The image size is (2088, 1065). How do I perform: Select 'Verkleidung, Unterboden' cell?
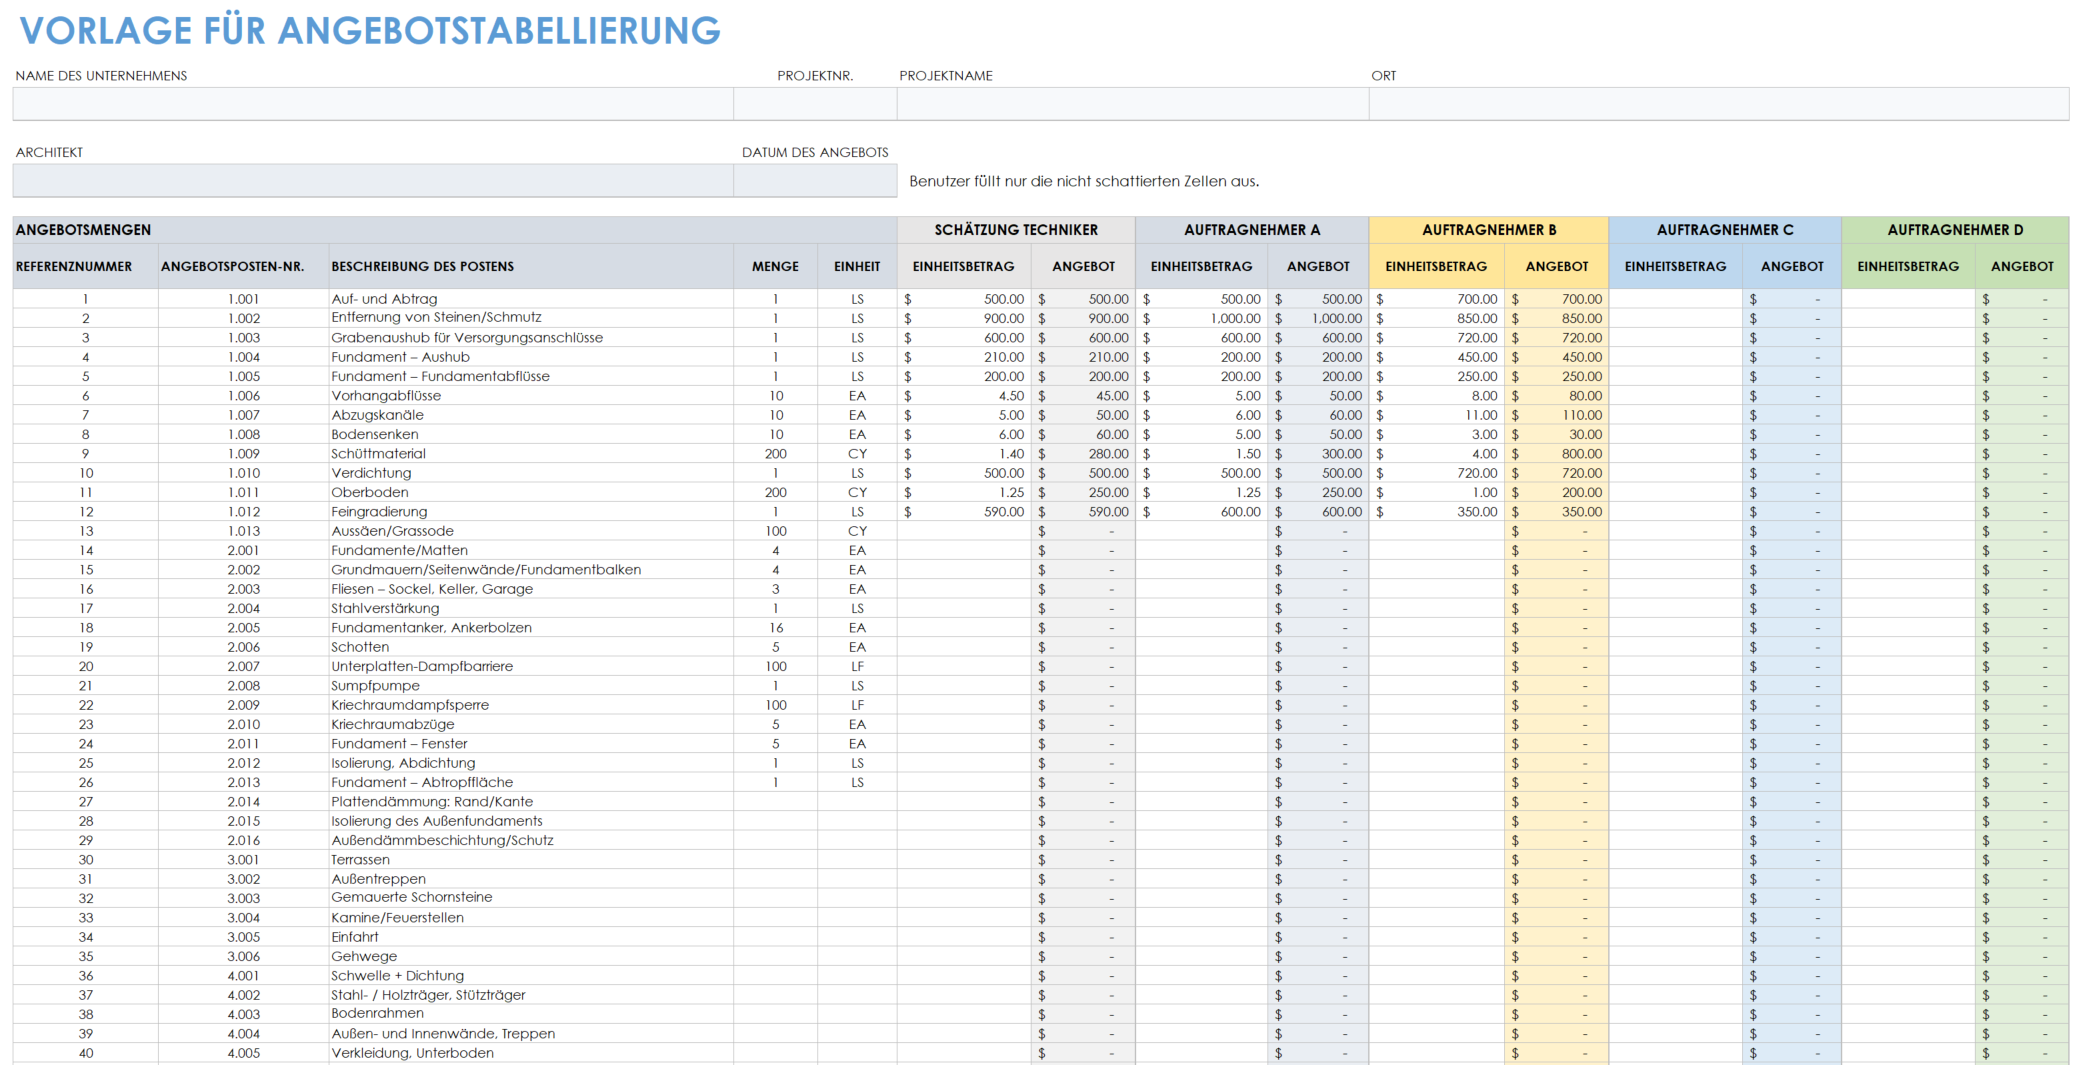point(531,1053)
